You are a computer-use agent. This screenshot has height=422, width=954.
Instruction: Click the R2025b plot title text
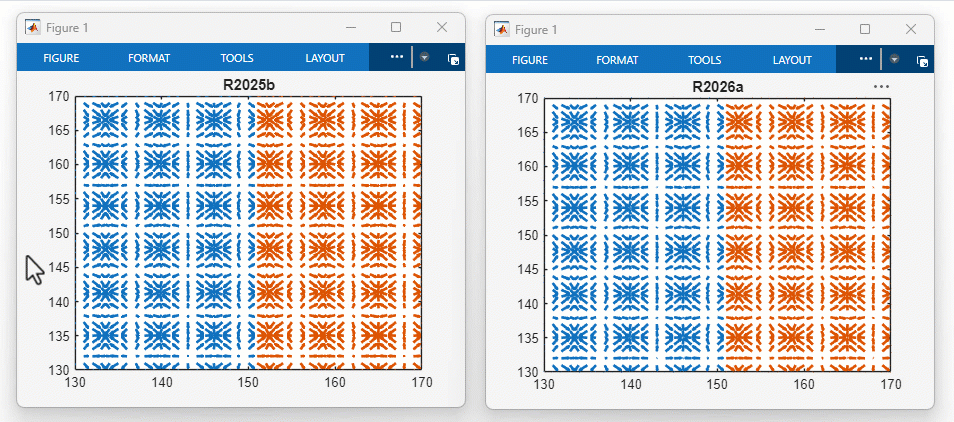(x=249, y=86)
